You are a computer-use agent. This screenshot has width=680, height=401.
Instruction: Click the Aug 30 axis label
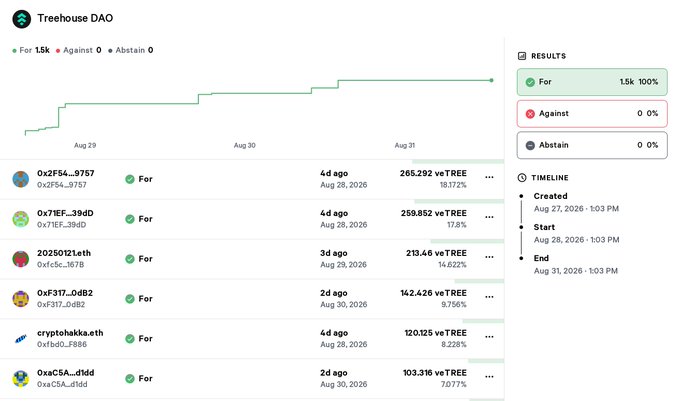pyautogui.click(x=245, y=145)
